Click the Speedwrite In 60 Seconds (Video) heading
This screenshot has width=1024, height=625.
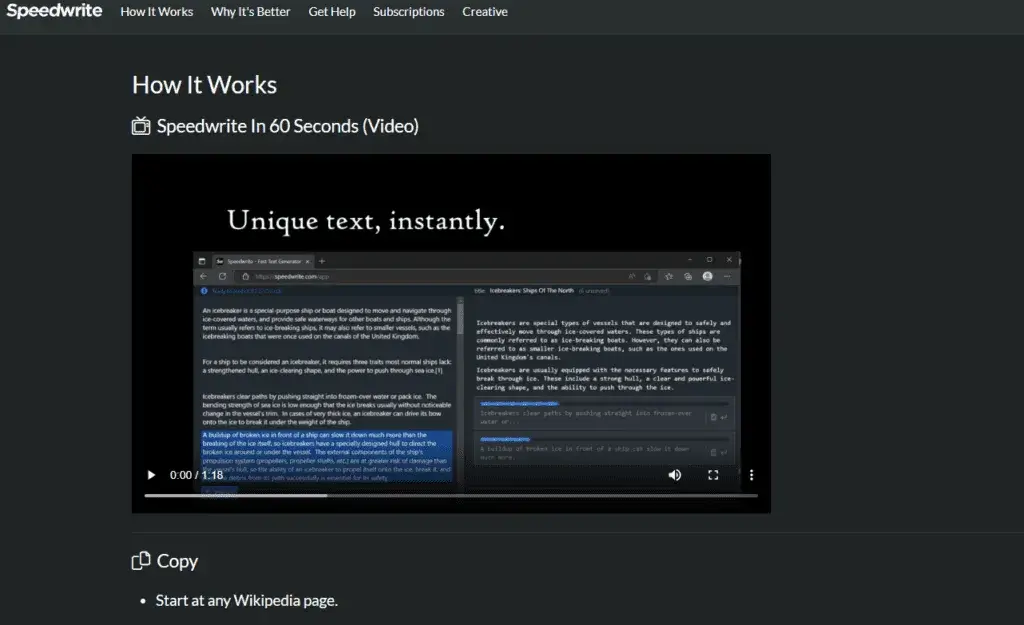287,126
